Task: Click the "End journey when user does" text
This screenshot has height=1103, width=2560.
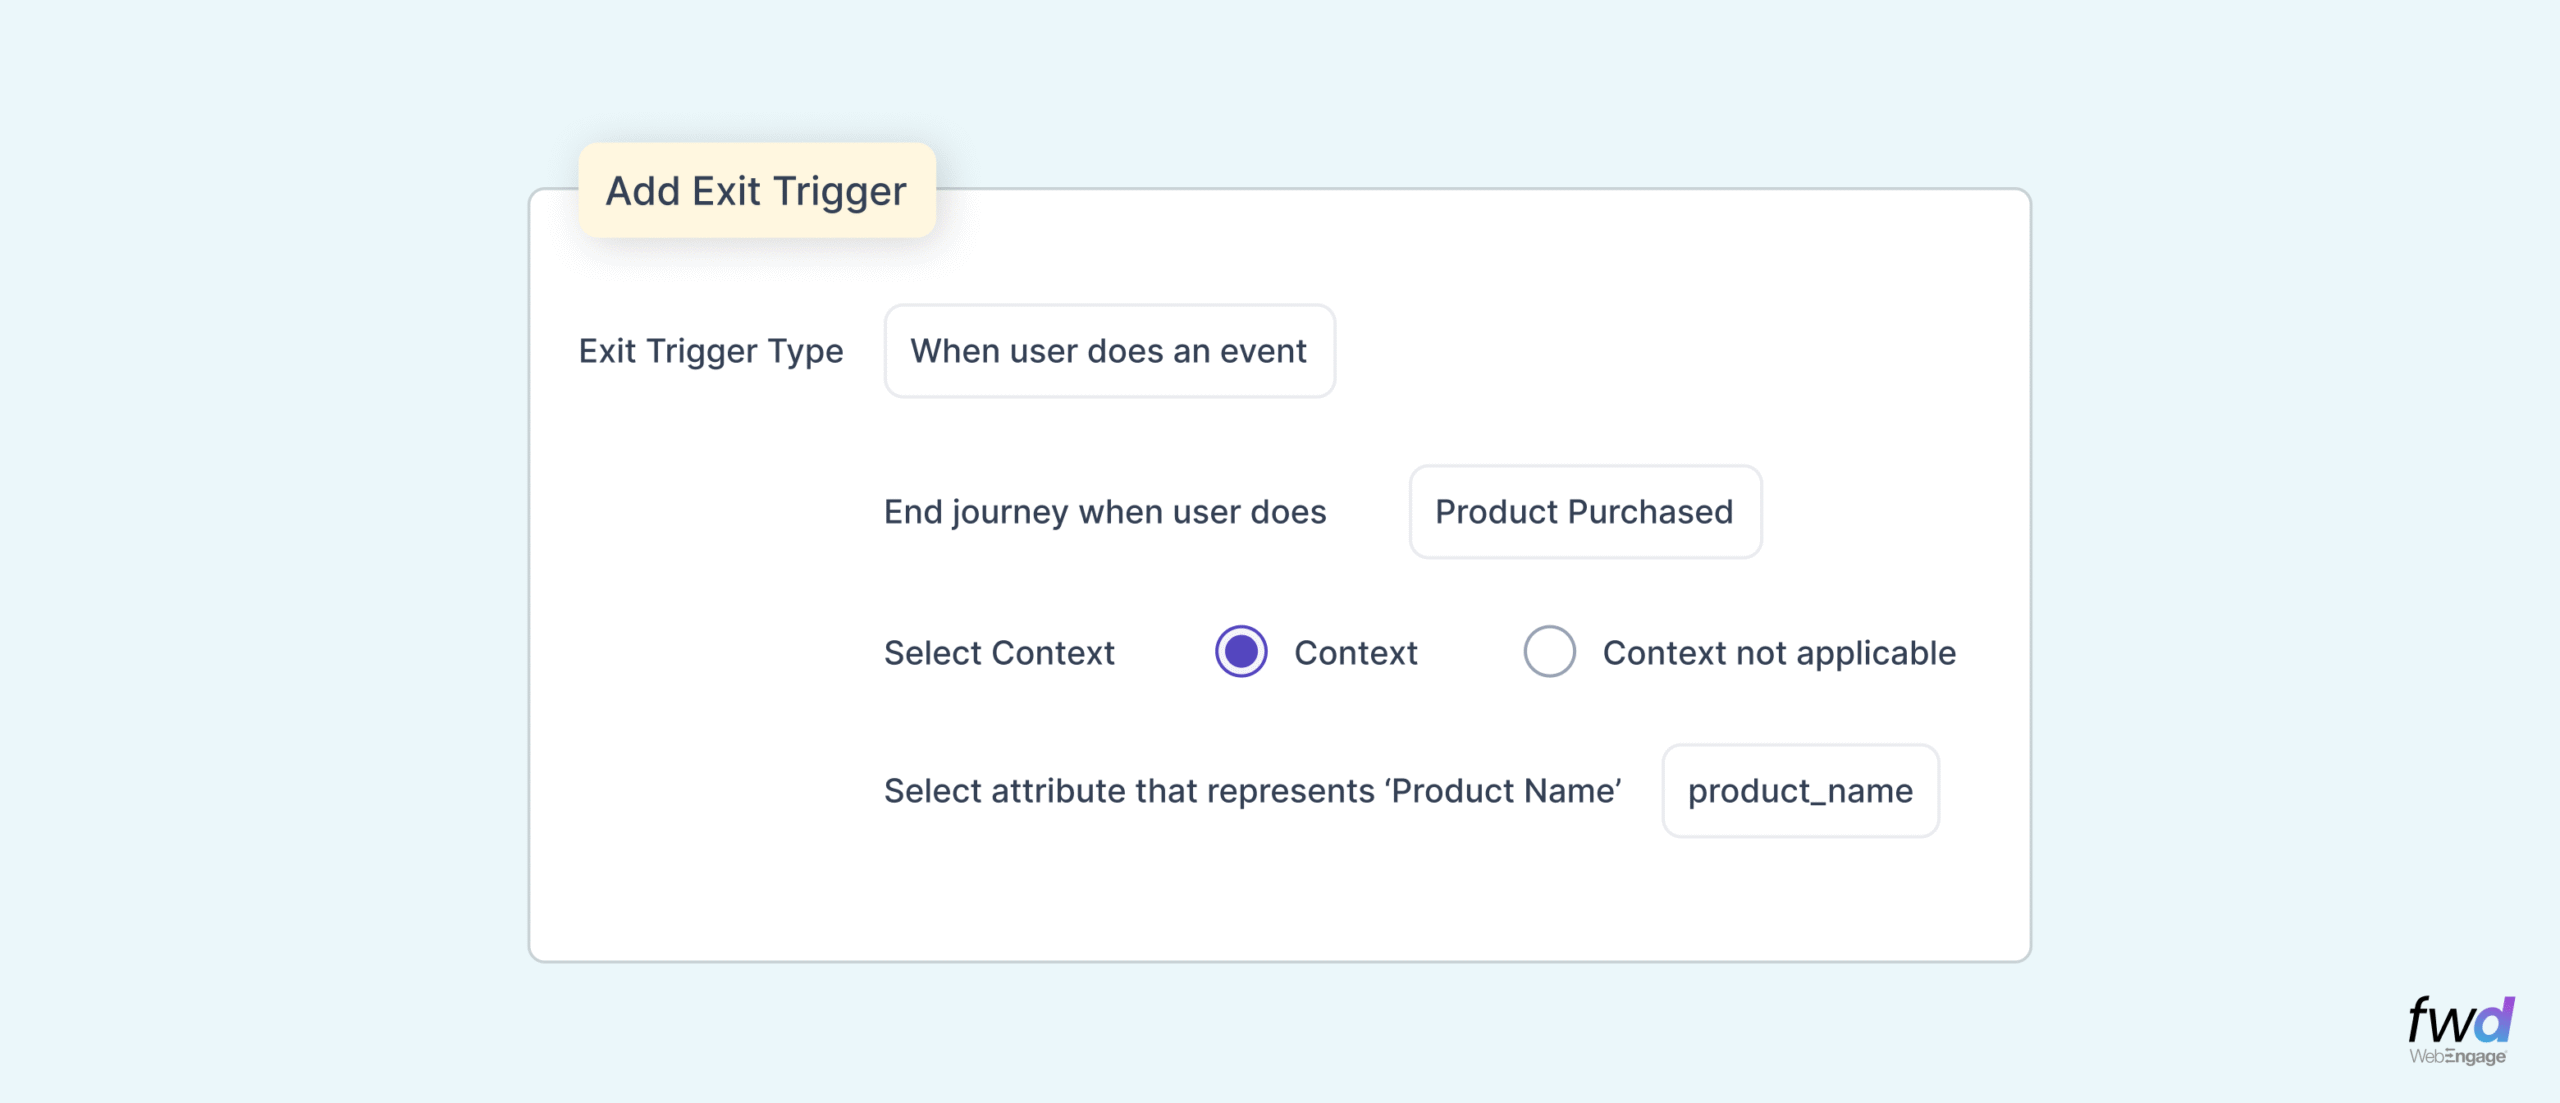Action: point(1104,512)
